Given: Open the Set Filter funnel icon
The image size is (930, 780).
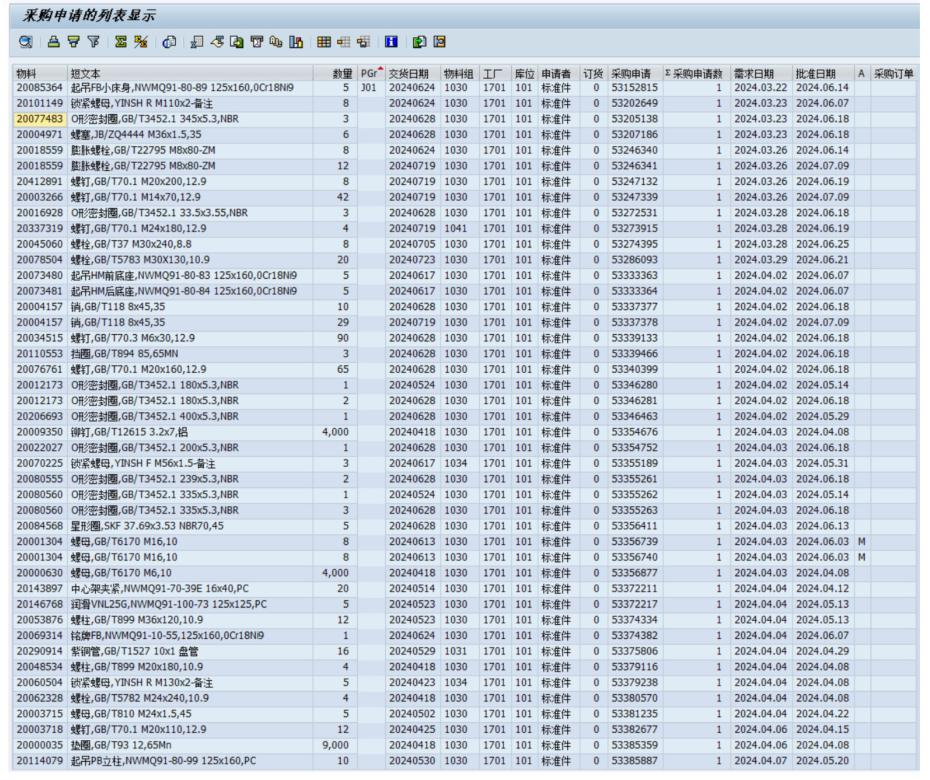Looking at the screenshot, I should point(92,43).
